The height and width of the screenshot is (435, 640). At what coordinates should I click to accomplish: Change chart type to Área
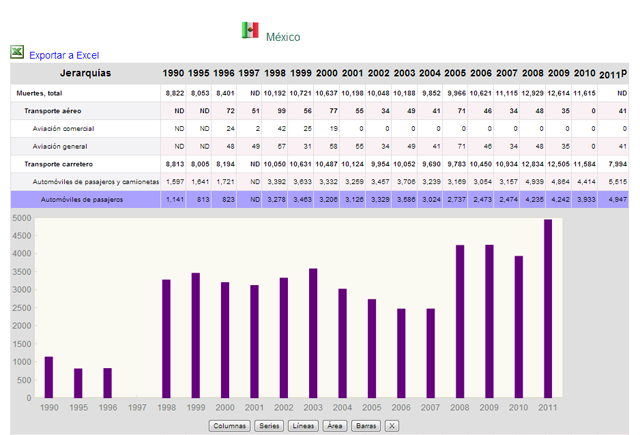pyautogui.click(x=336, y=425)
